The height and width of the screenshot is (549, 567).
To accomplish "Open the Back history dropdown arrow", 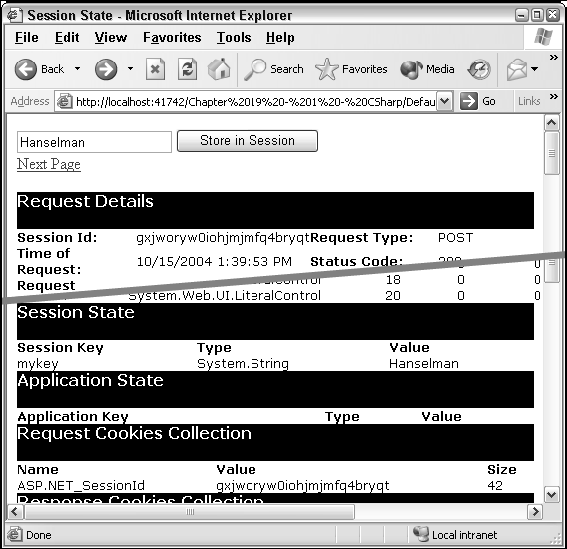I will pos(77,68).
